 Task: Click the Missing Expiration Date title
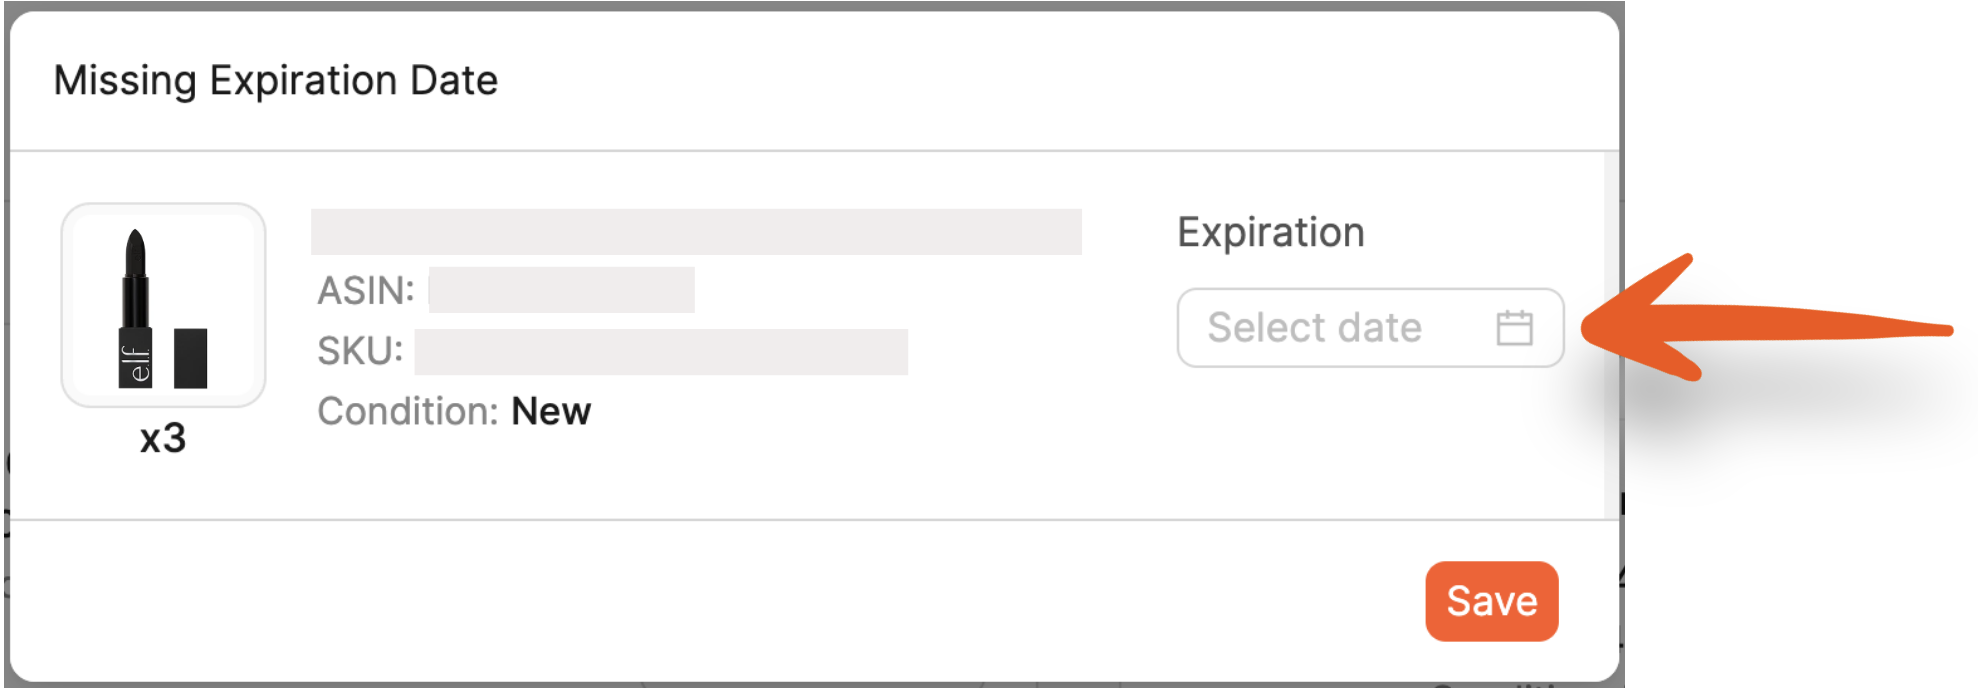click(x=276, y=80)
